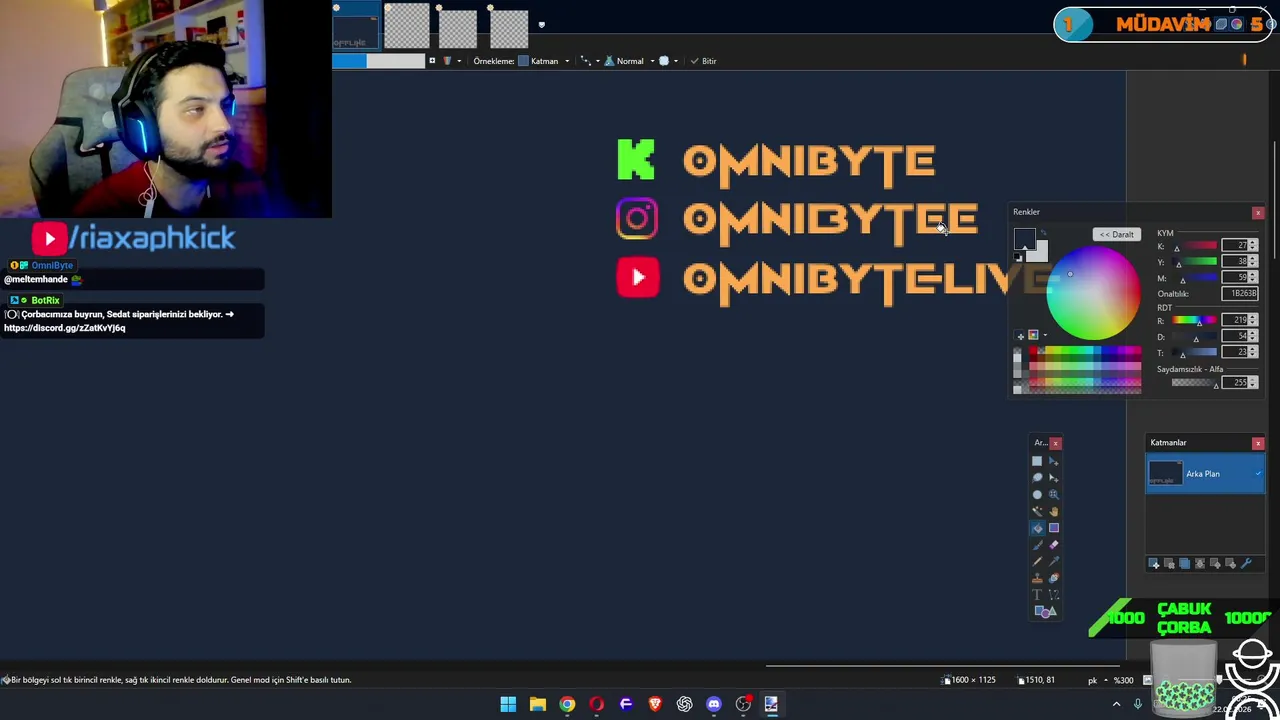Select the Shapes tool
1280x720 pixels.
coord(1045,611)
